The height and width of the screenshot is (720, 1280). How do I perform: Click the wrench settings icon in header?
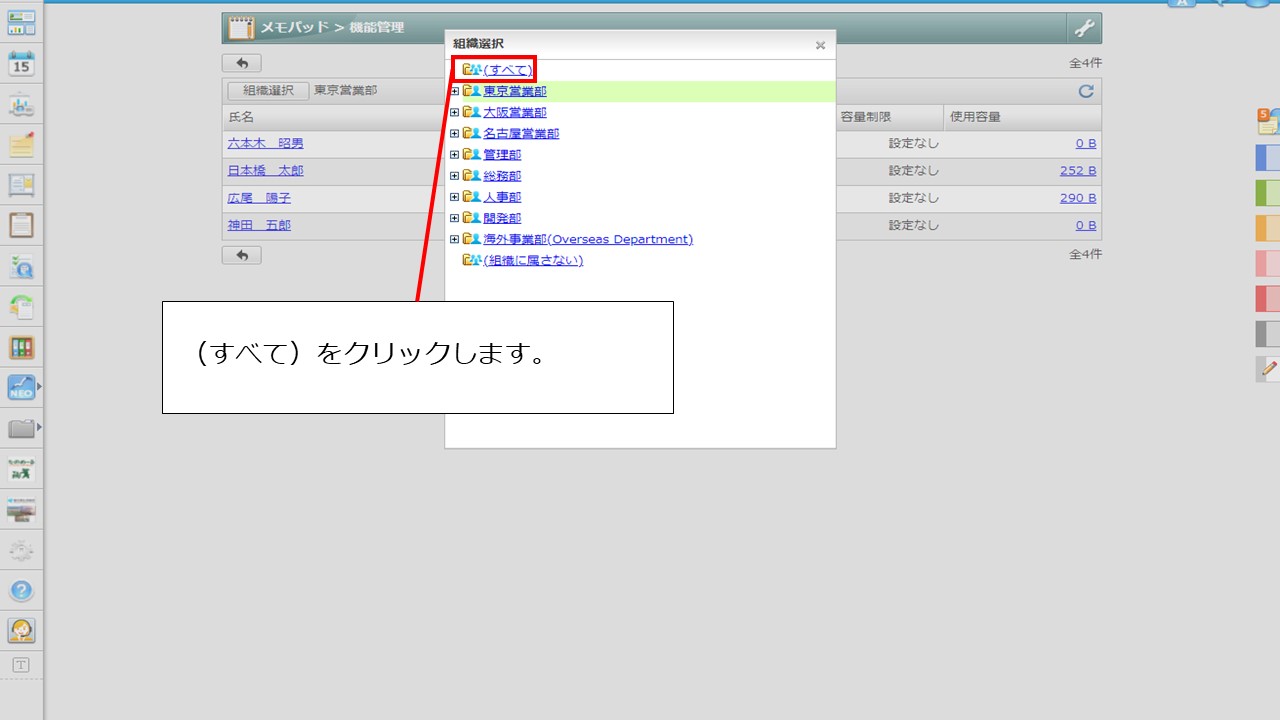[x=1084, y=28]
